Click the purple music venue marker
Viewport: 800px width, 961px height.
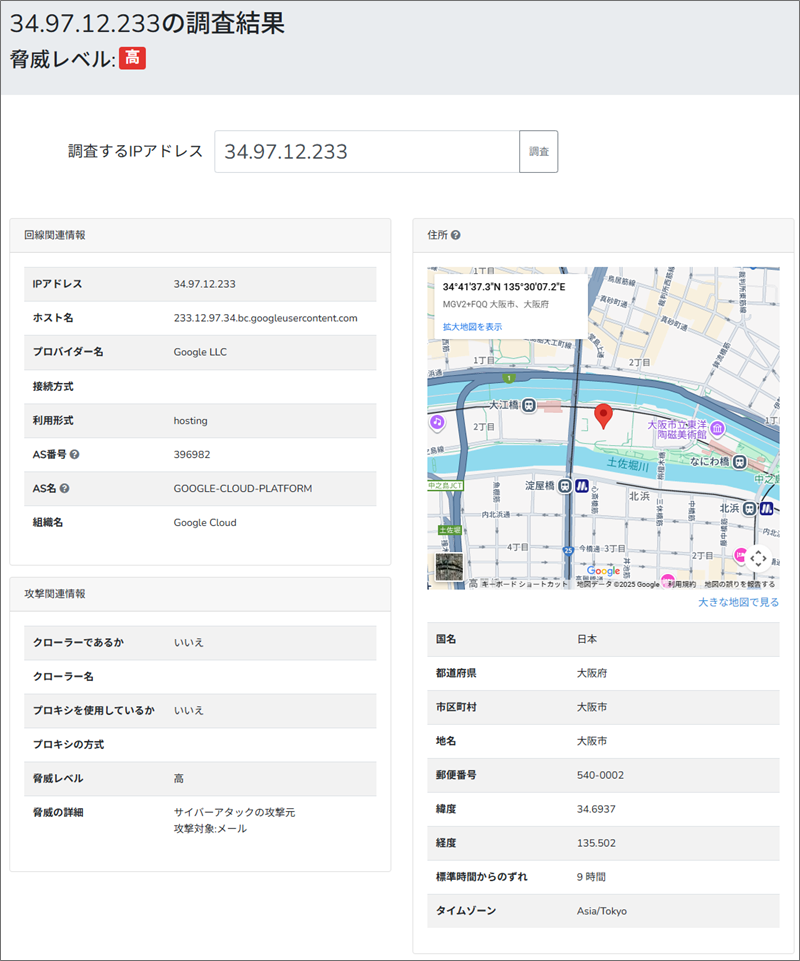pyautogui.click(x=436, y=422)
